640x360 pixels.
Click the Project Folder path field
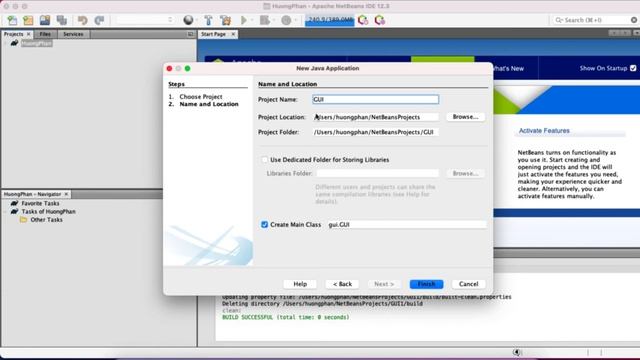pos(376,132)
